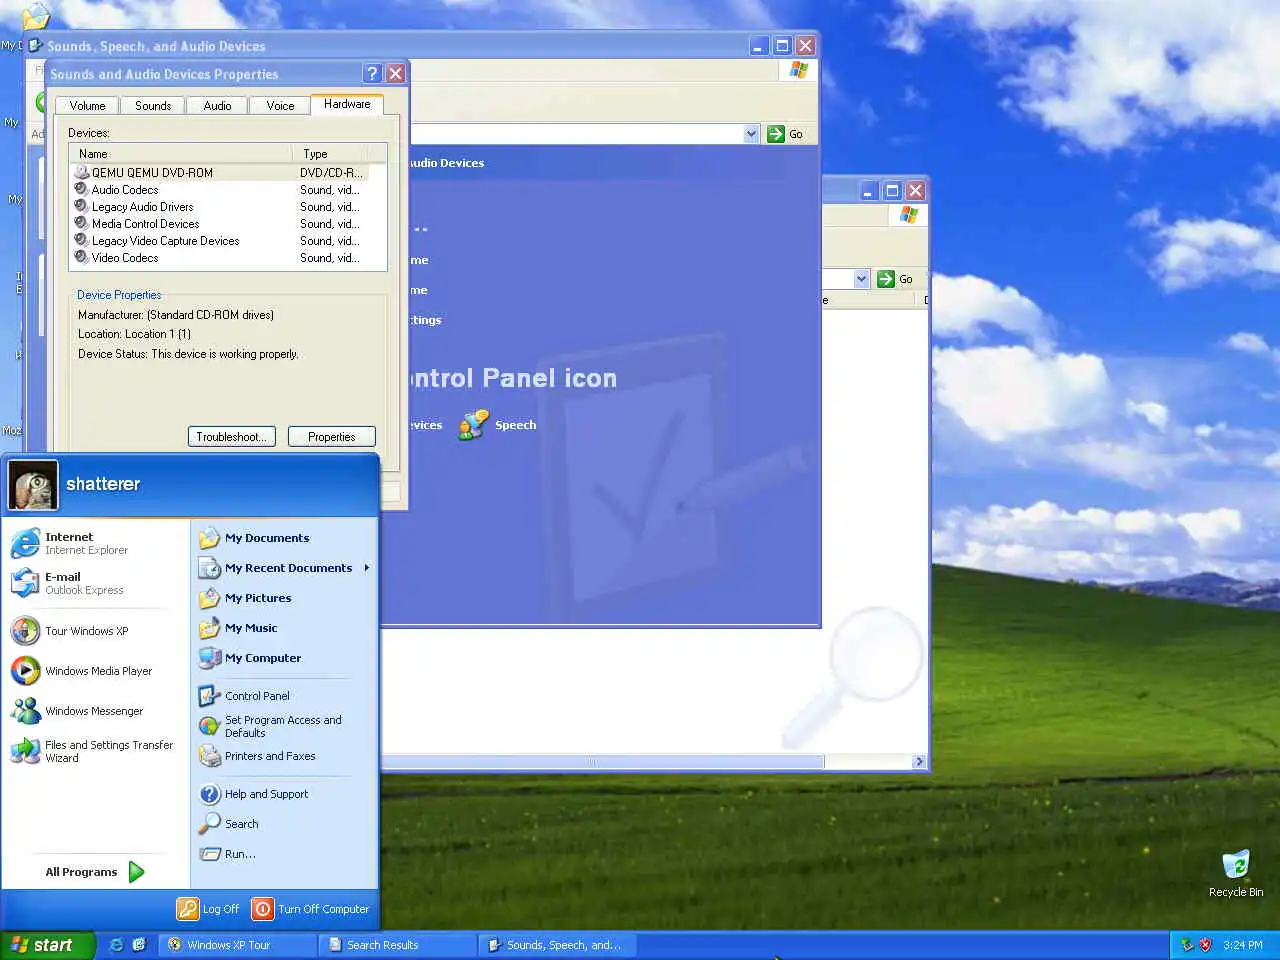This screenshot has width=1280, height=960.
Task: Switch to the Audio tab
Action: (x=217, y=106)
